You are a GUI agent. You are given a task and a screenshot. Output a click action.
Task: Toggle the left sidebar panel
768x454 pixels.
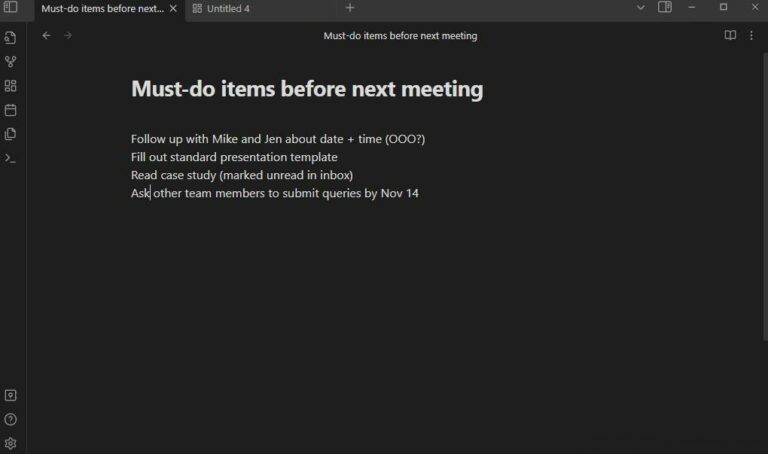tap(10, 7)
